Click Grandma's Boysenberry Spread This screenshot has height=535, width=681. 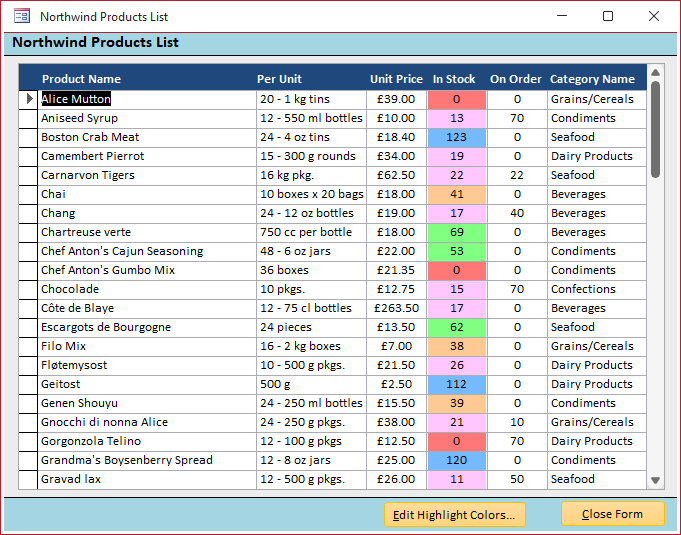pos(147,460)
